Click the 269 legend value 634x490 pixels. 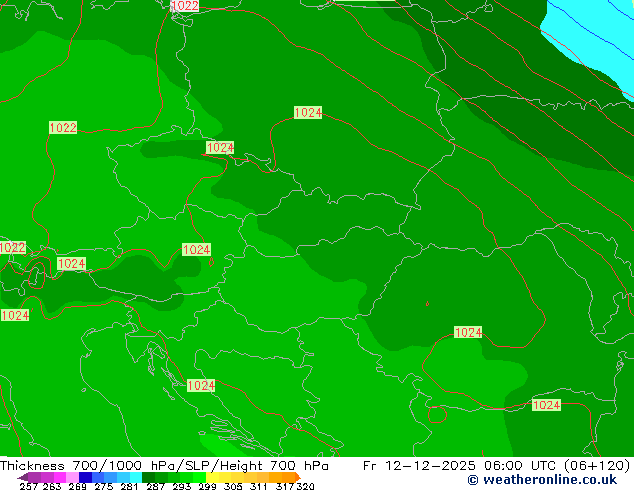tap(77, 486)
